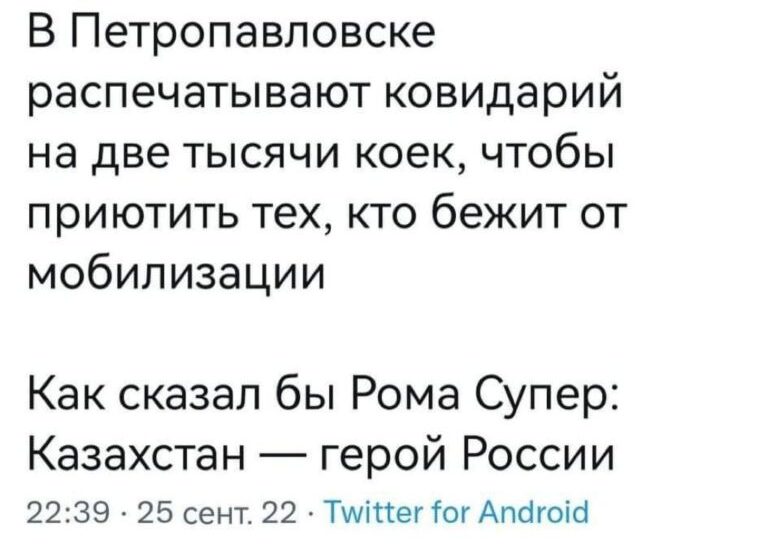
Task: Click the 22:39 tweet timestamp
Action: coord(68,513)
